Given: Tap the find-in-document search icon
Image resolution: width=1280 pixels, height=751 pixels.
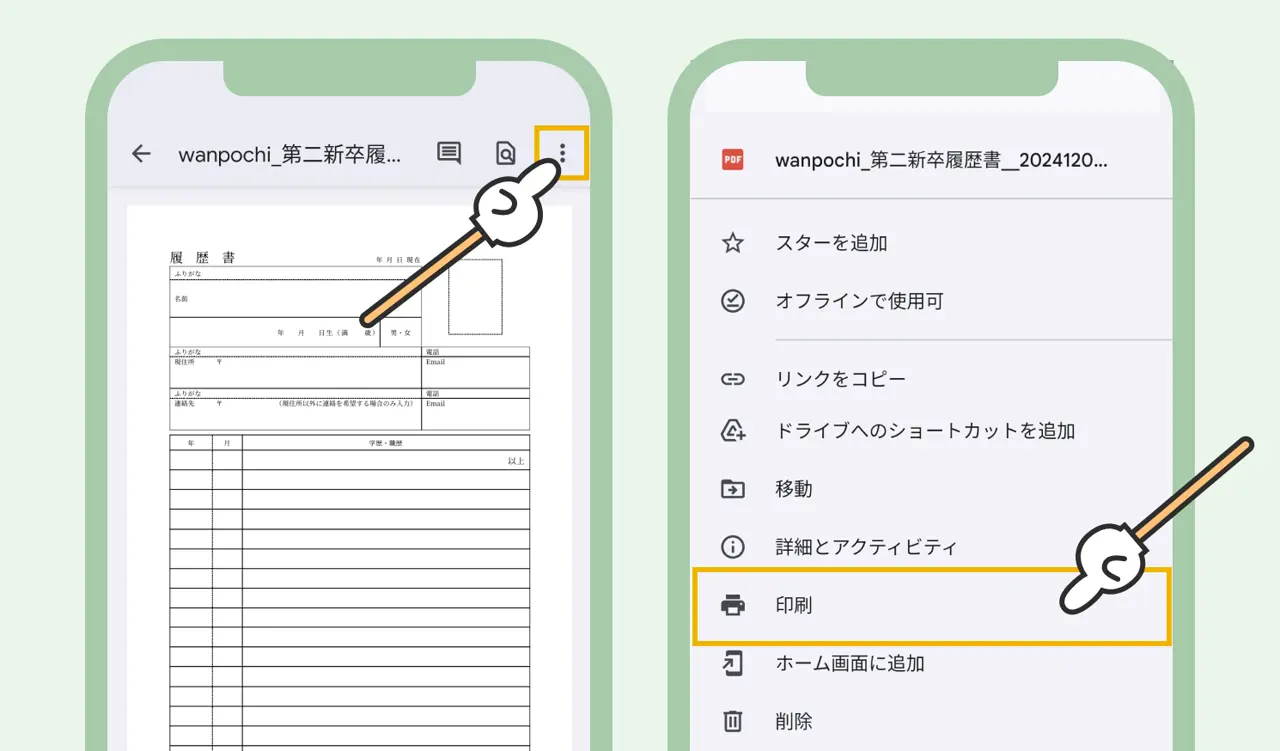Looking at the screenshot, I should 506,154.
